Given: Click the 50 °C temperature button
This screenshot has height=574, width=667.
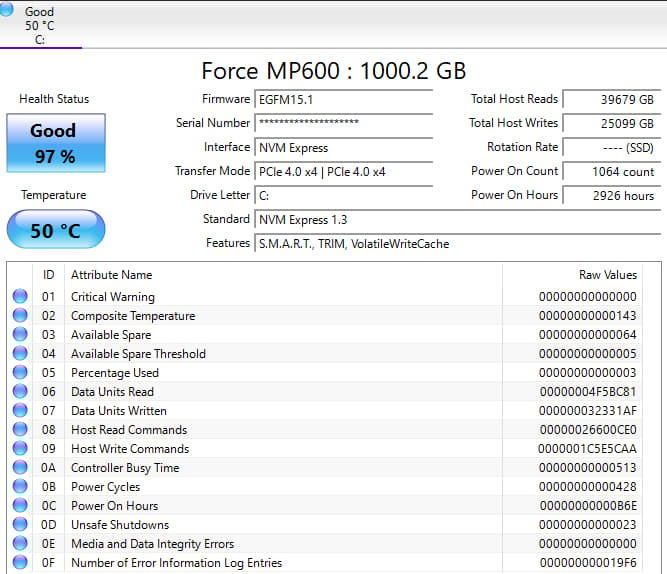Looking at the screenshot, I should coord(56,229).
